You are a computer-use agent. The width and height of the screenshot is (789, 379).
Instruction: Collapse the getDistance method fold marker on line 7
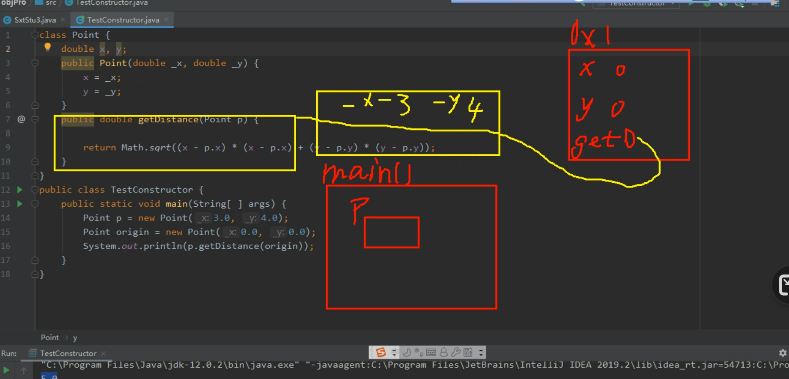(35, 119)
